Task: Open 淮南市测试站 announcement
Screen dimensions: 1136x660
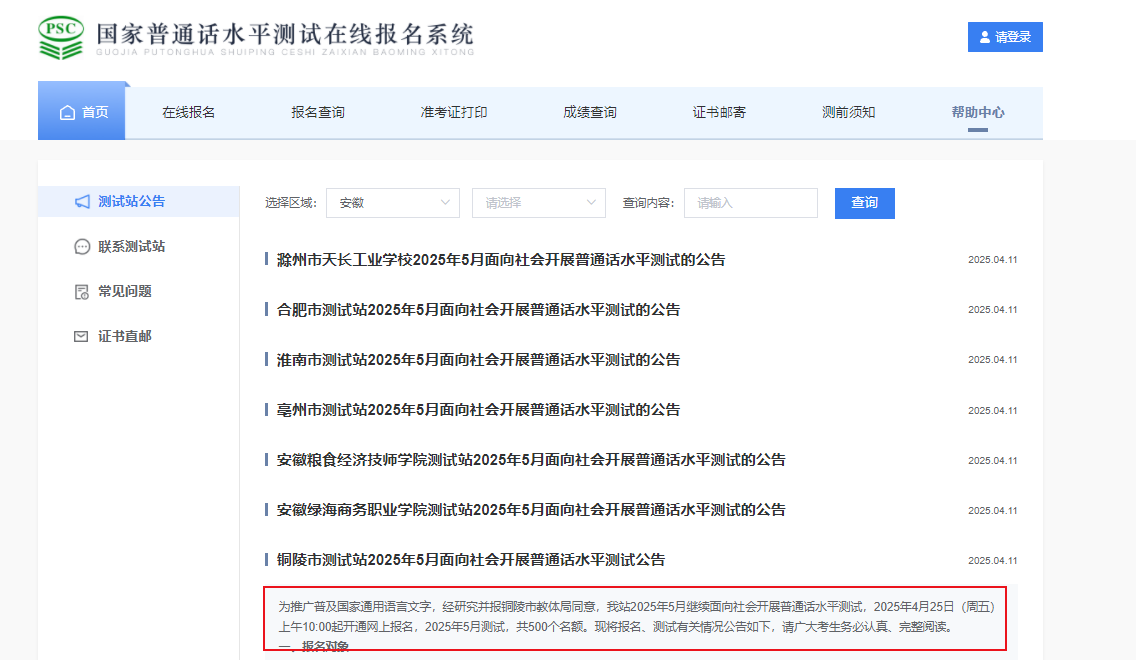Action: click(478, 360)
